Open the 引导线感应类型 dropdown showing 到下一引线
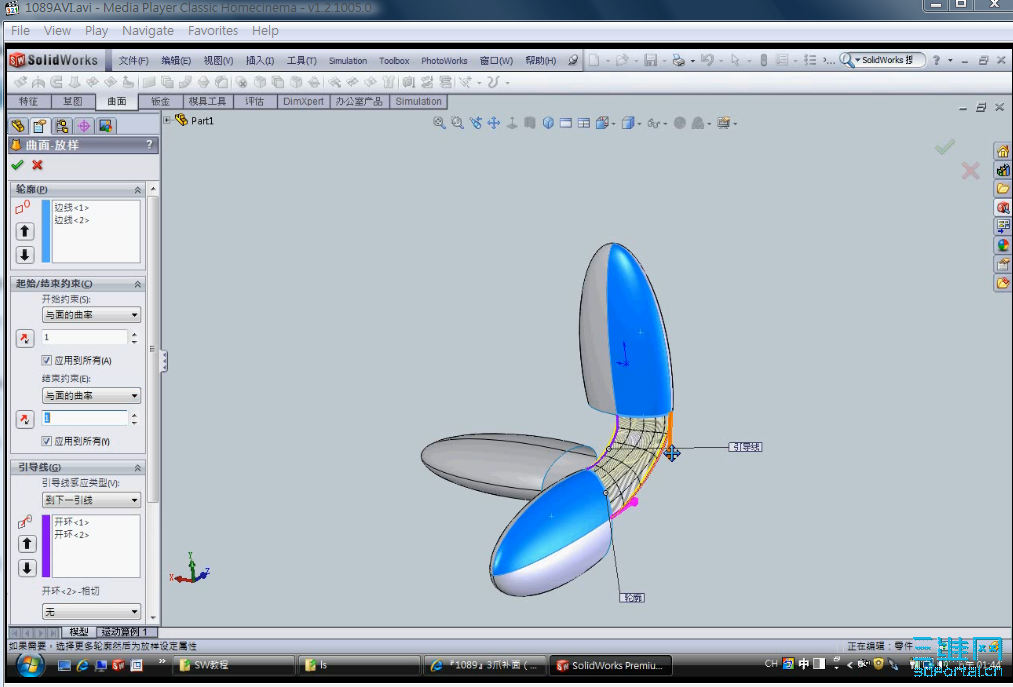 91,500
